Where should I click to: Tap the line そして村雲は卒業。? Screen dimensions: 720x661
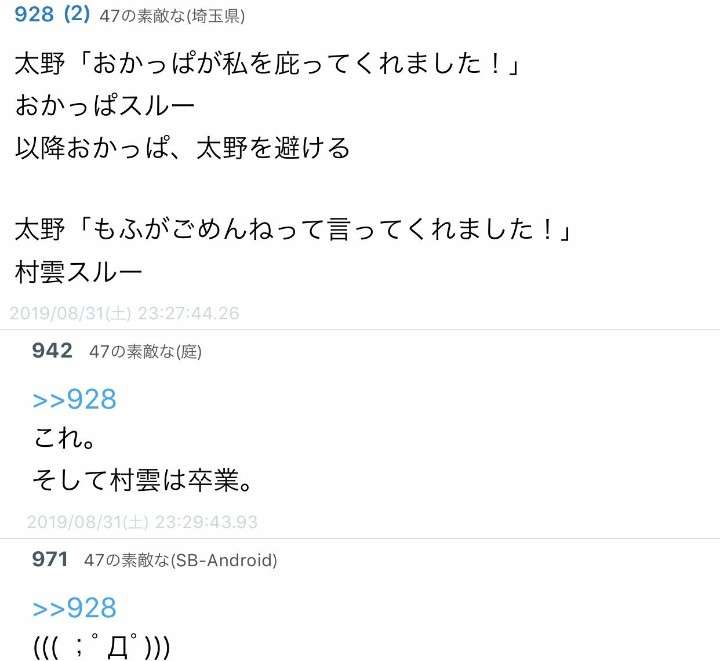coord(142,480)
